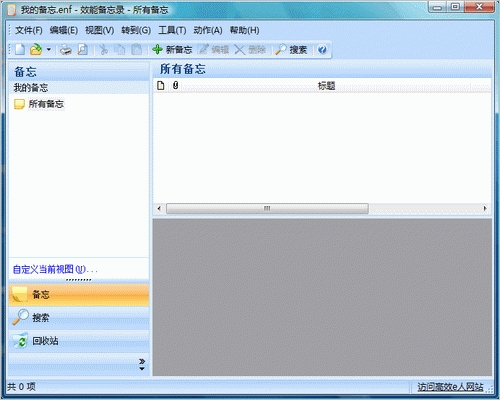Click the 编辑 toolbar button
500x400 pixels.
click(x=214, y=50)
